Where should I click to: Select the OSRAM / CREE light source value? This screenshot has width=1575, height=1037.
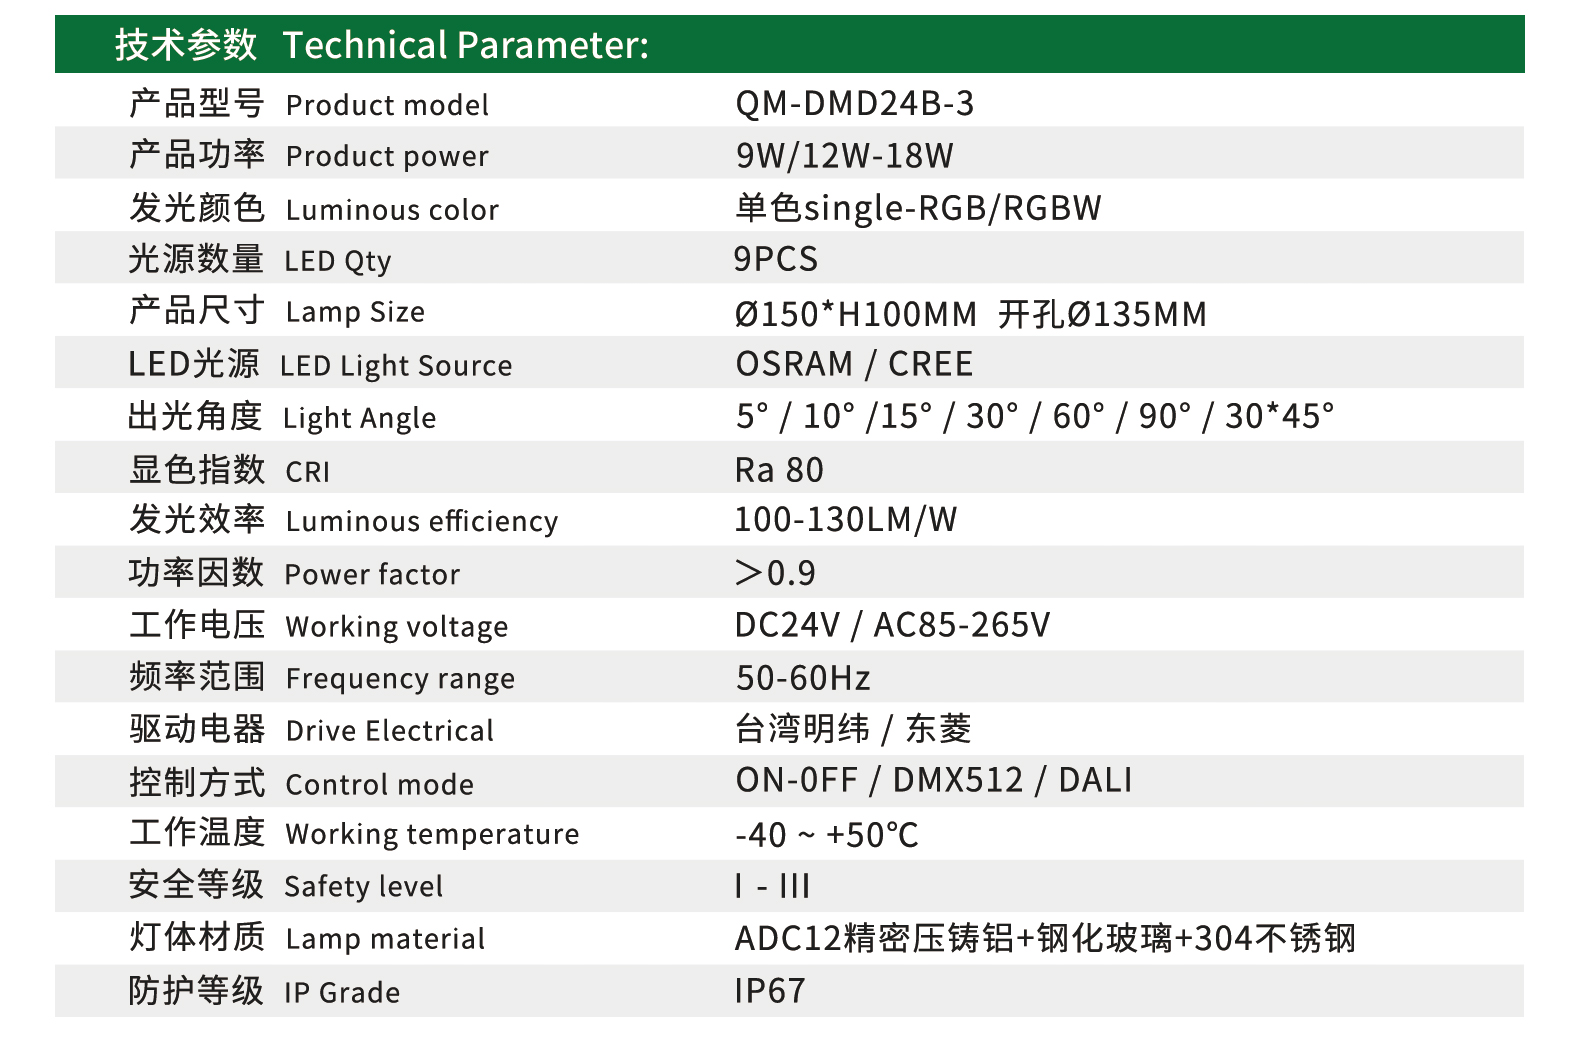[x=854, y=364]
